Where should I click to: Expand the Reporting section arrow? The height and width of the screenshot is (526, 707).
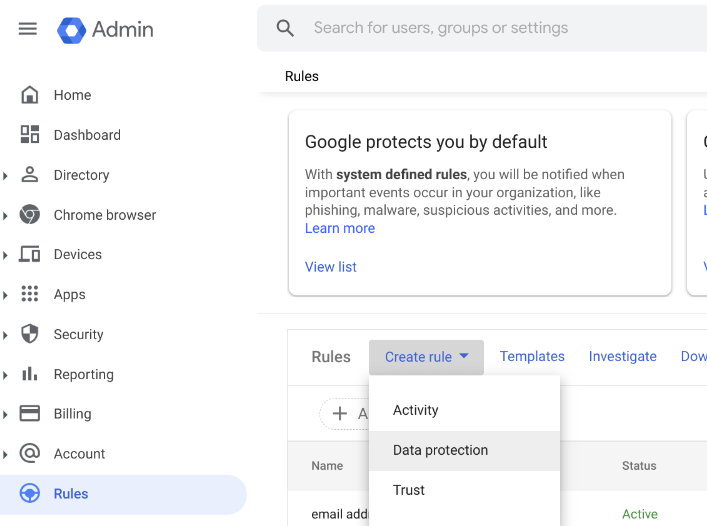(5, 375)
